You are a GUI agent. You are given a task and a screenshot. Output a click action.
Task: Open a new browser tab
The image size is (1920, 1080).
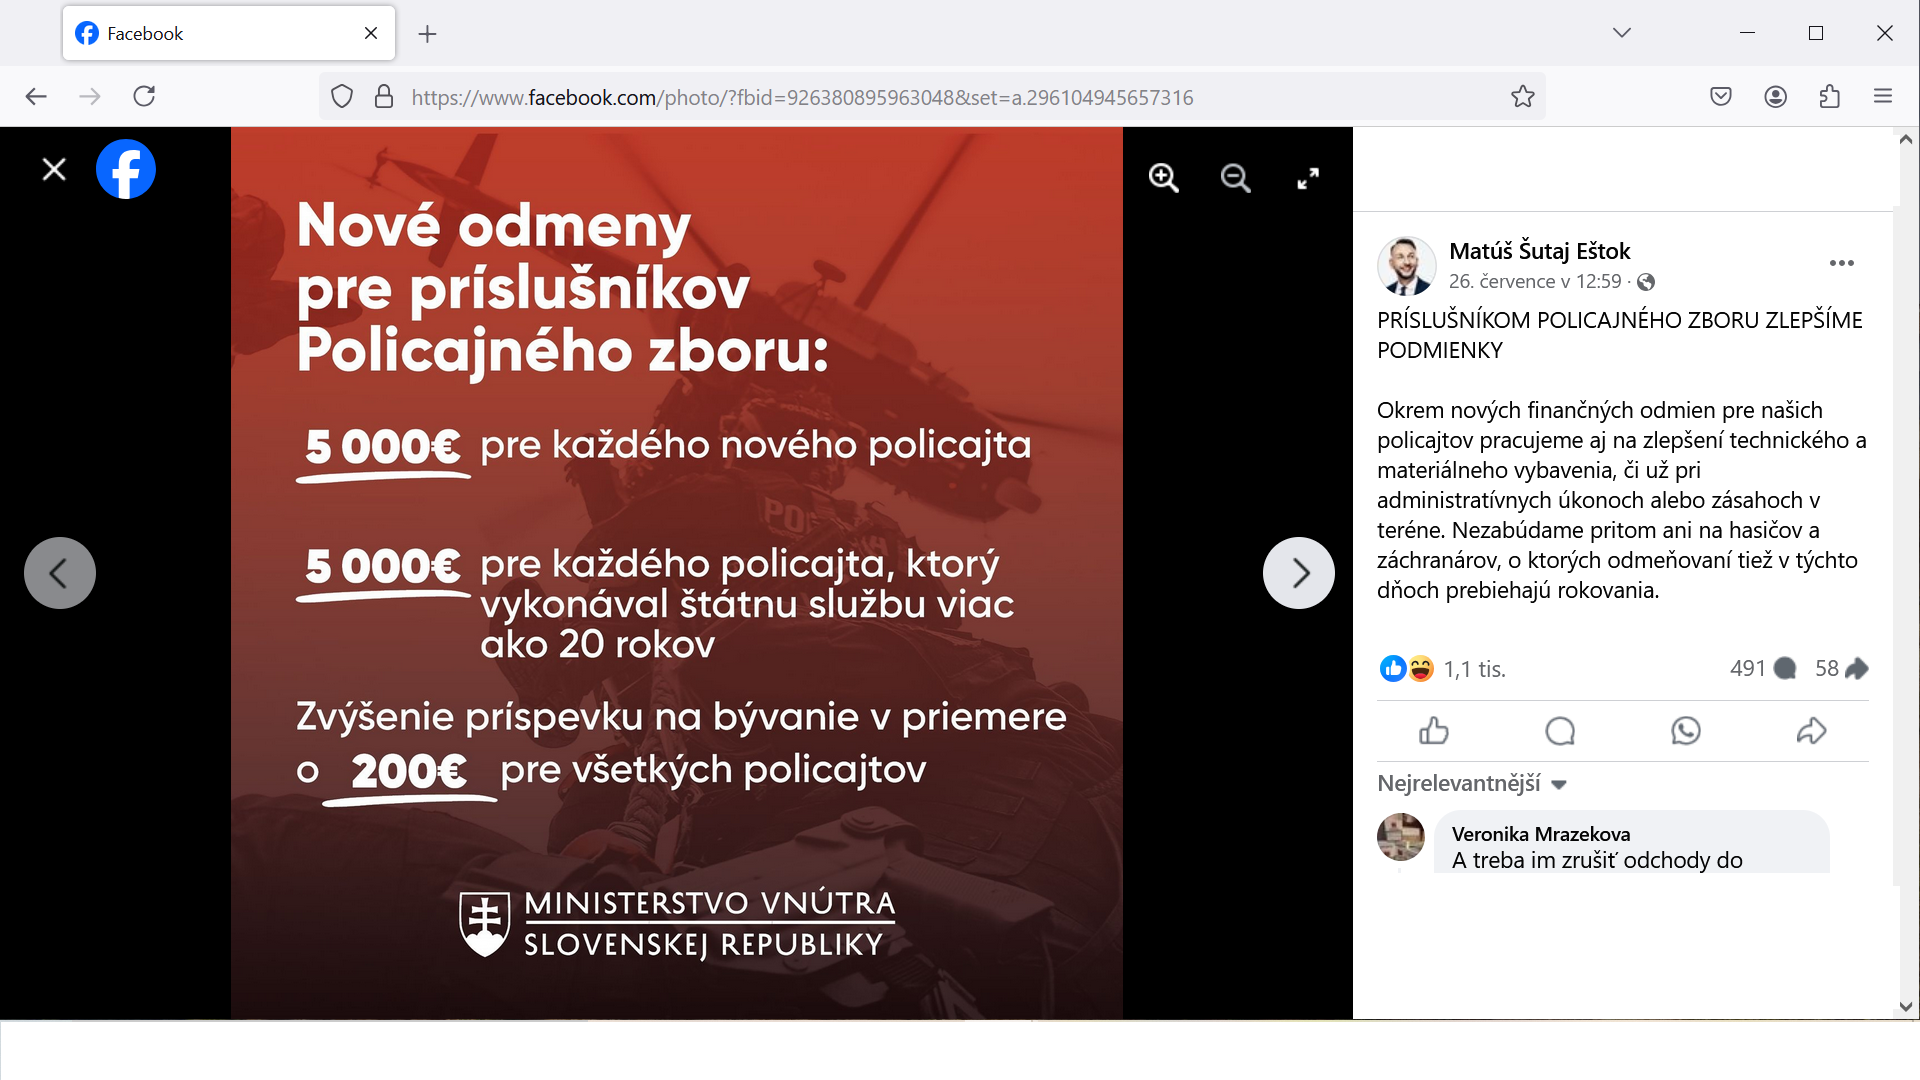click(x=427, y=34)
